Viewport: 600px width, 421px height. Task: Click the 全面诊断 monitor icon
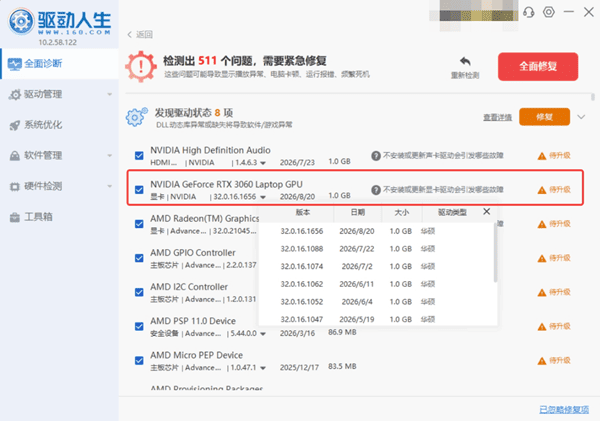pos(15,64)
